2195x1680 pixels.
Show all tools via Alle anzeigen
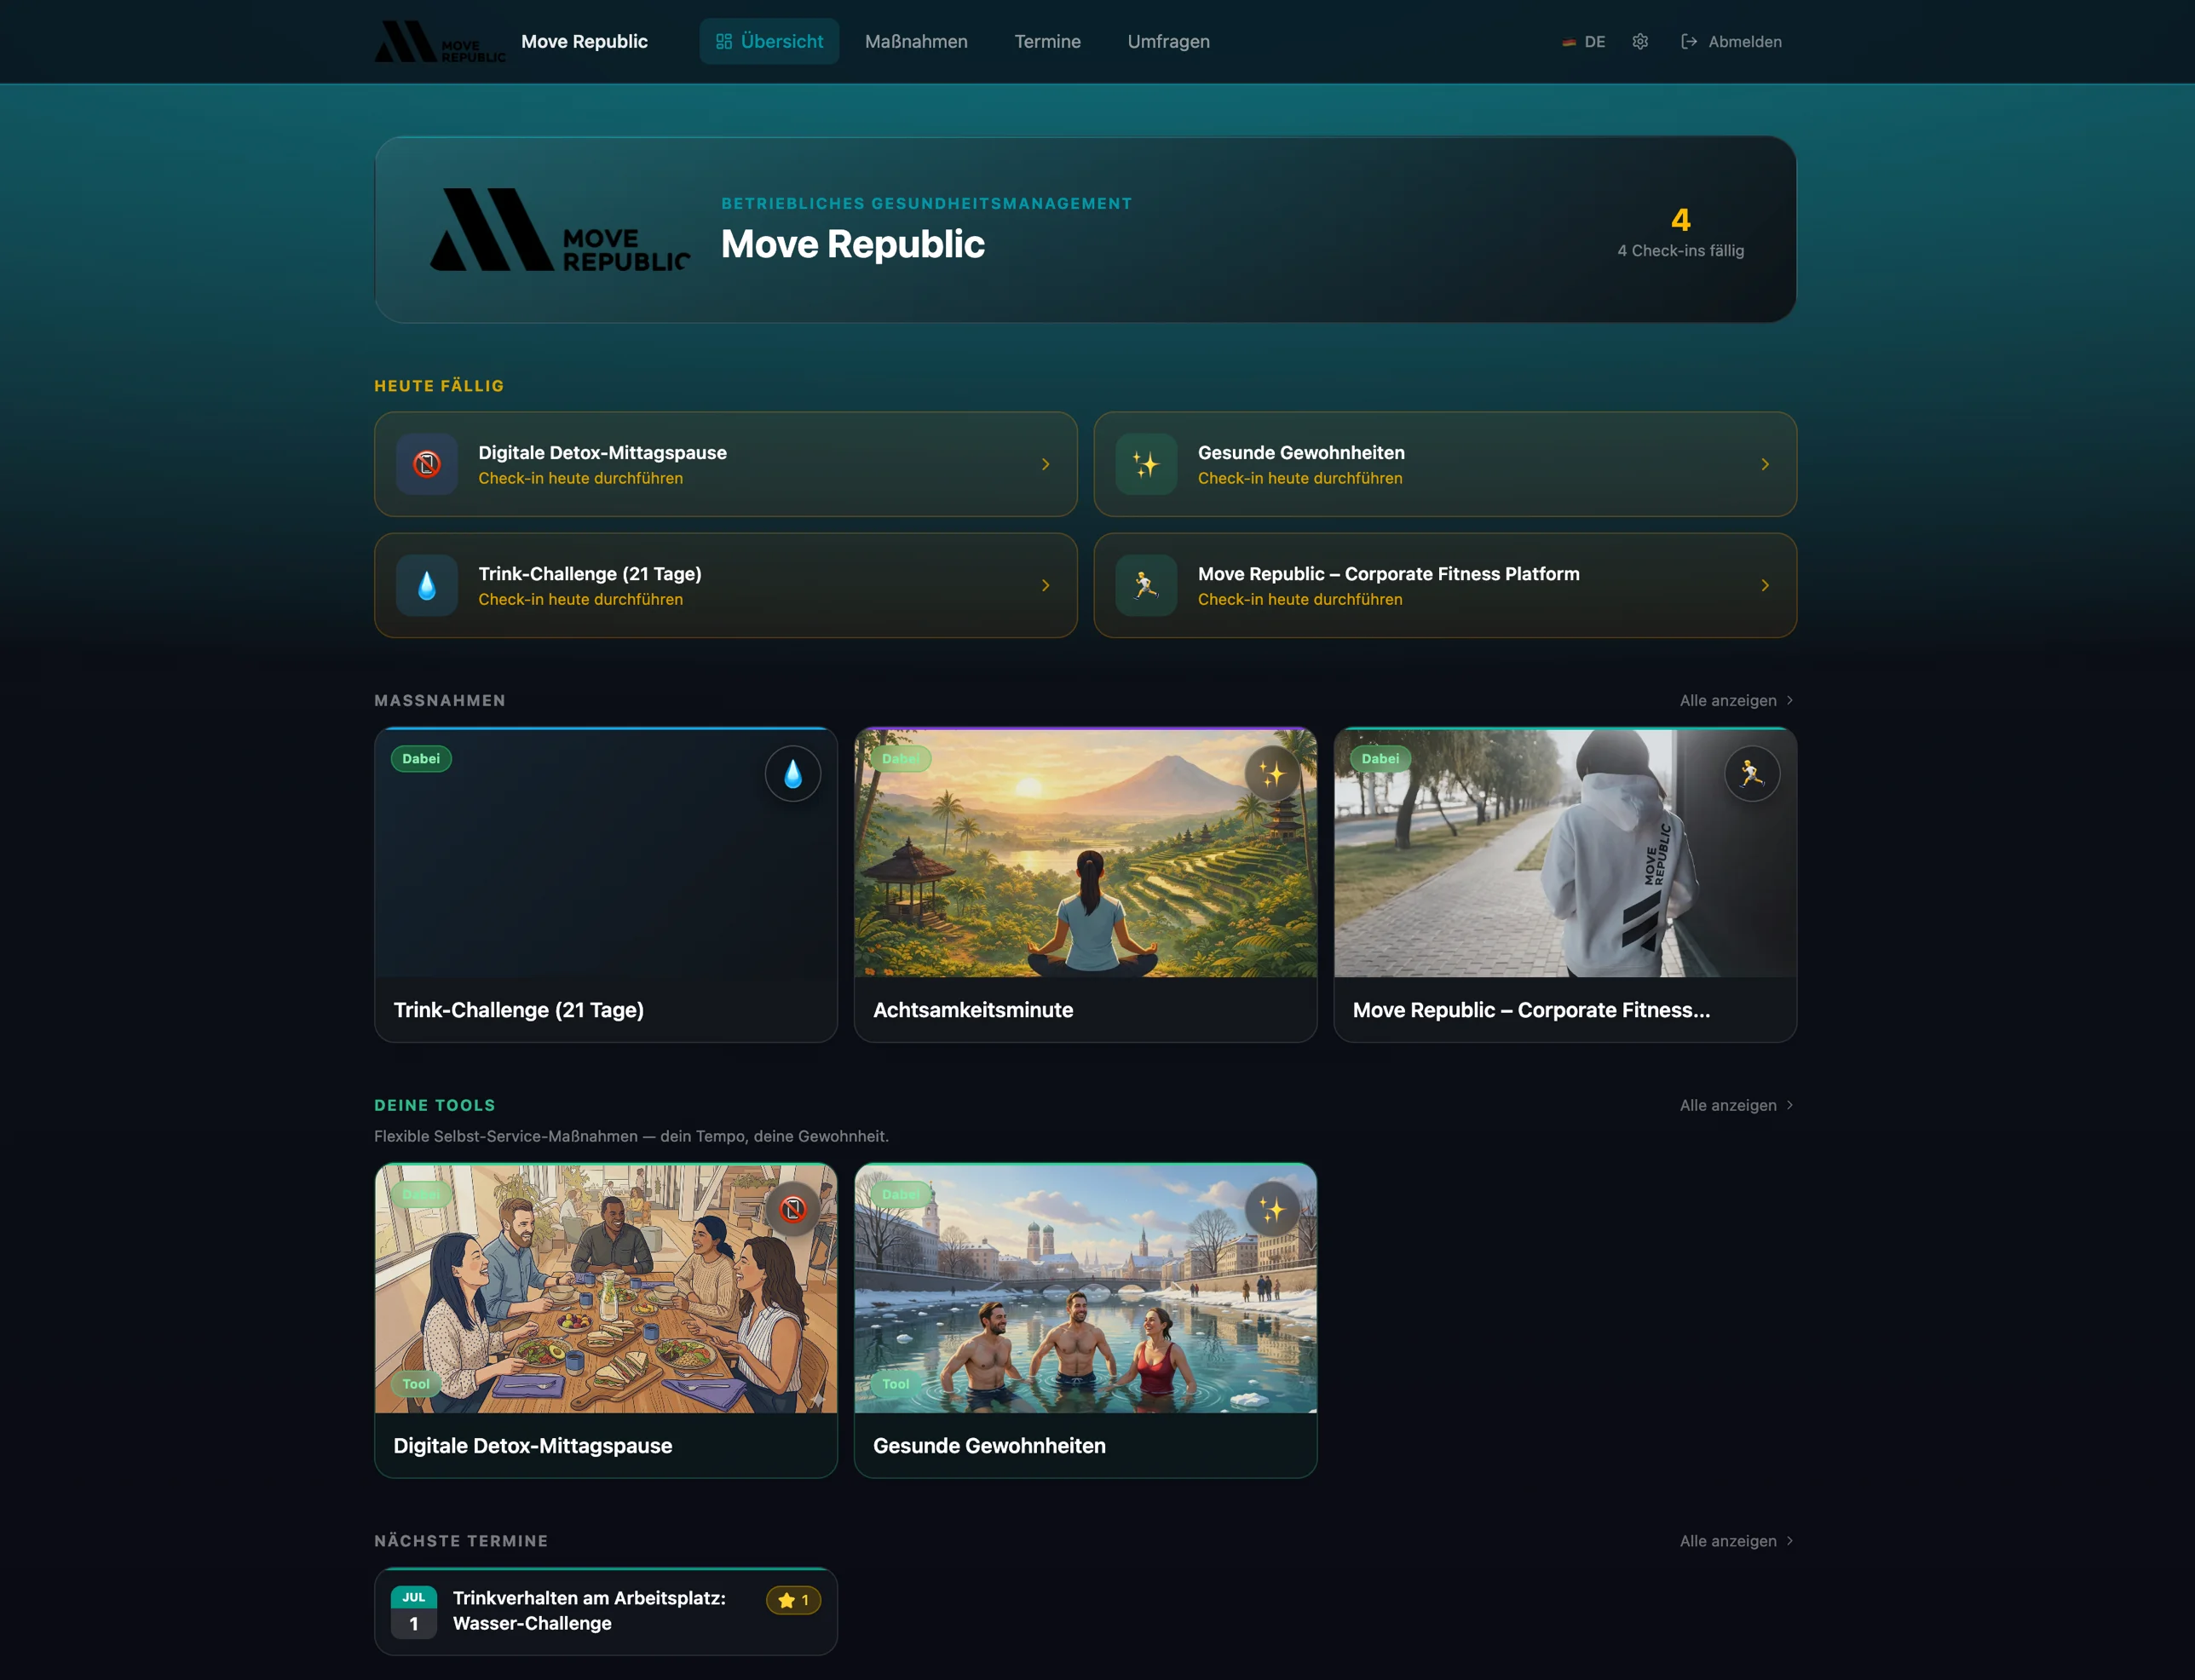tap(1737, 1105)
